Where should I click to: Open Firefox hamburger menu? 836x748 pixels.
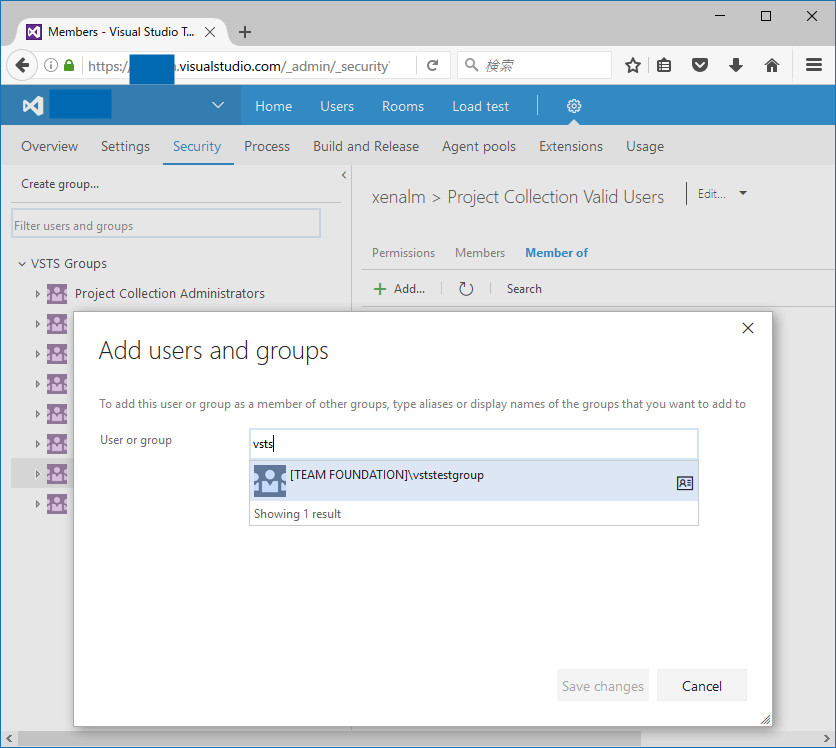(814, 65)
